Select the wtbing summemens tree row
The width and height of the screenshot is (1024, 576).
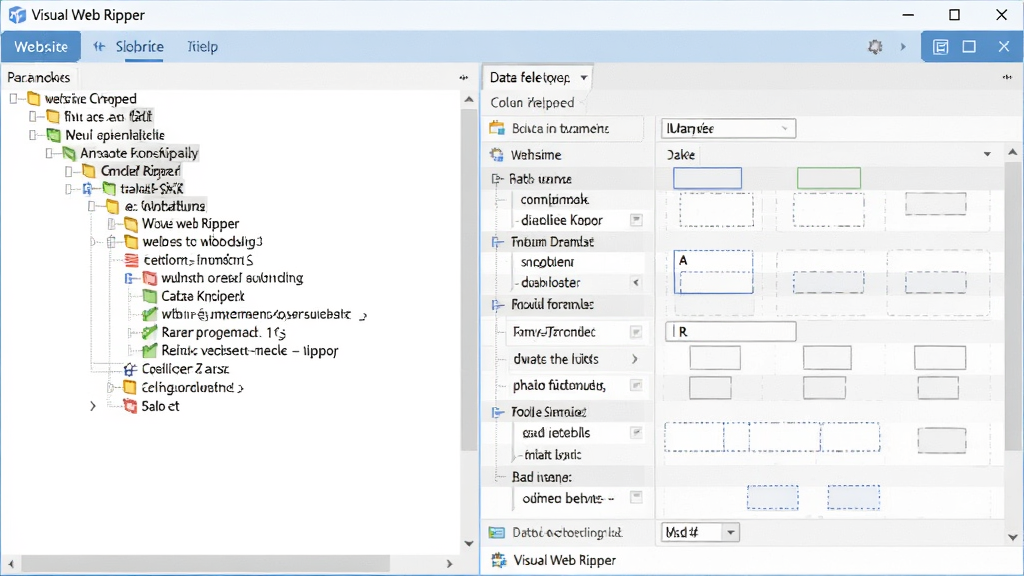255,314
